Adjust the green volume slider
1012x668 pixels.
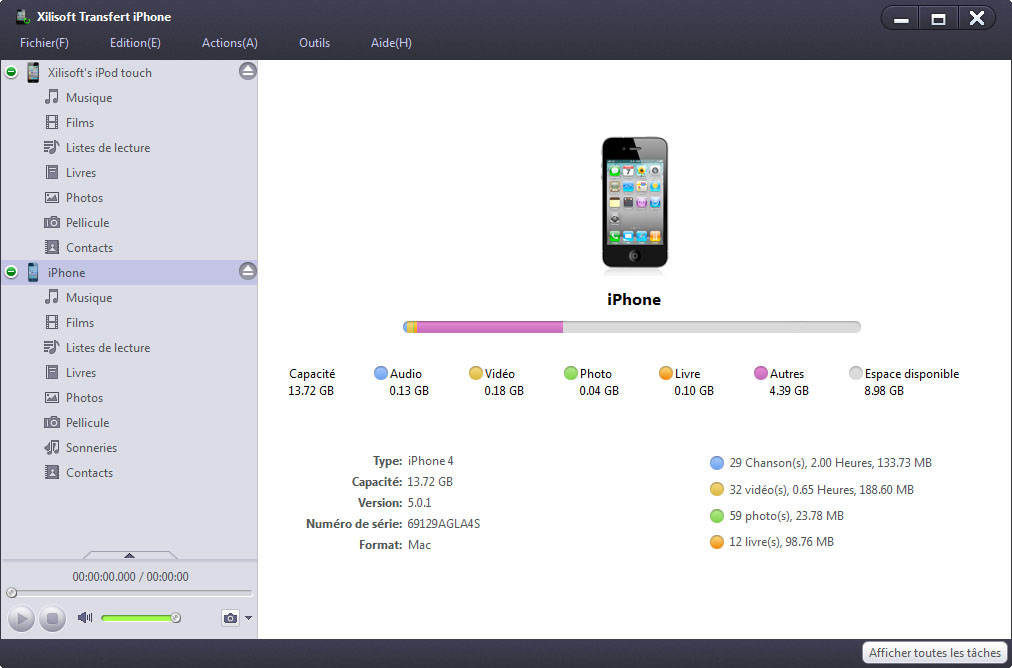141,618
